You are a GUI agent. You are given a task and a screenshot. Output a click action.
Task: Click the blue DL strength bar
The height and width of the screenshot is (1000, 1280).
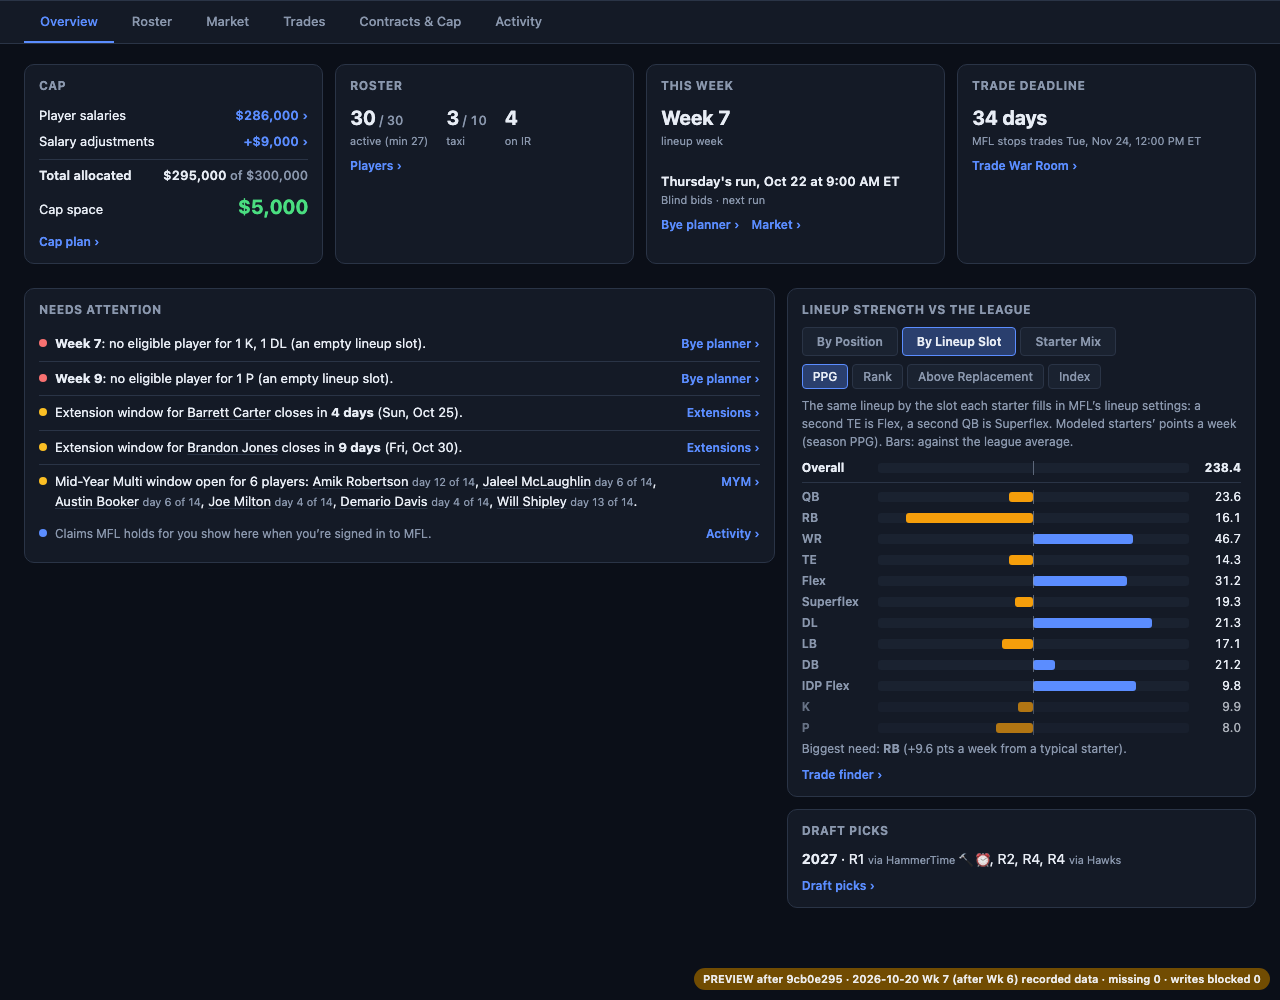coord(1092,623)
